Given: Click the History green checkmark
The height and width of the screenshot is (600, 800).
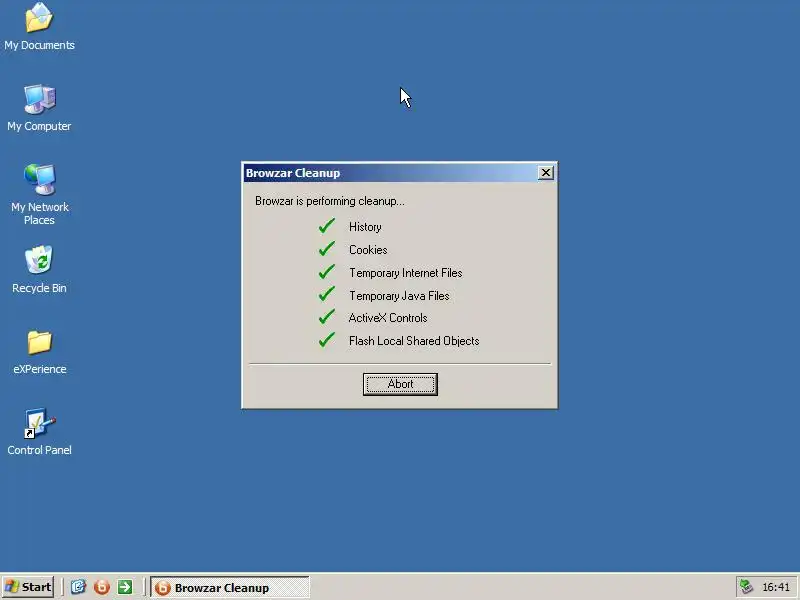Looking at the screenshot, I should tap(327, 226).
